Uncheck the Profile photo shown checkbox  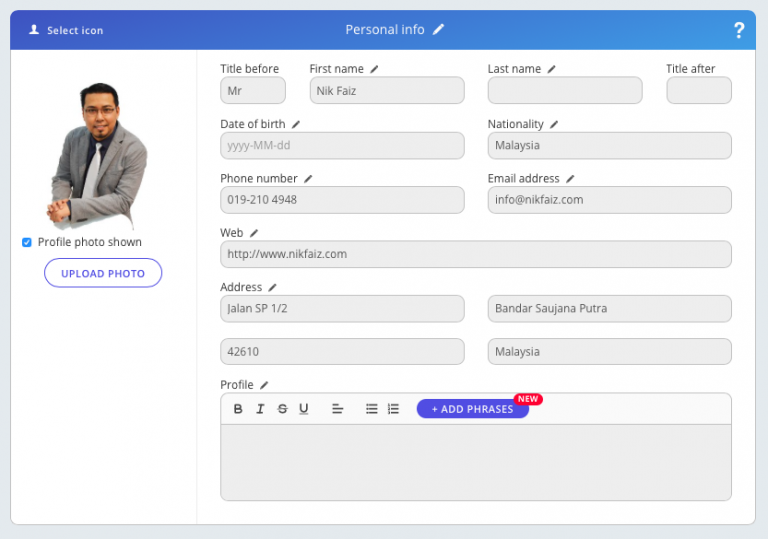[27, 242]
